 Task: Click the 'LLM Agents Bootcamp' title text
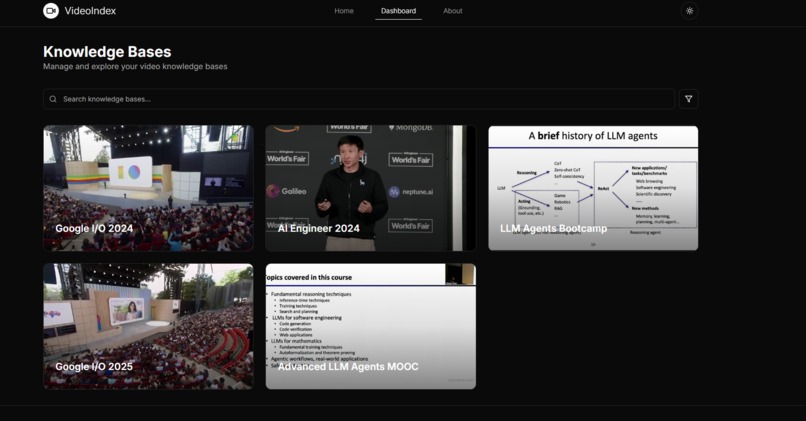(554, 229)
